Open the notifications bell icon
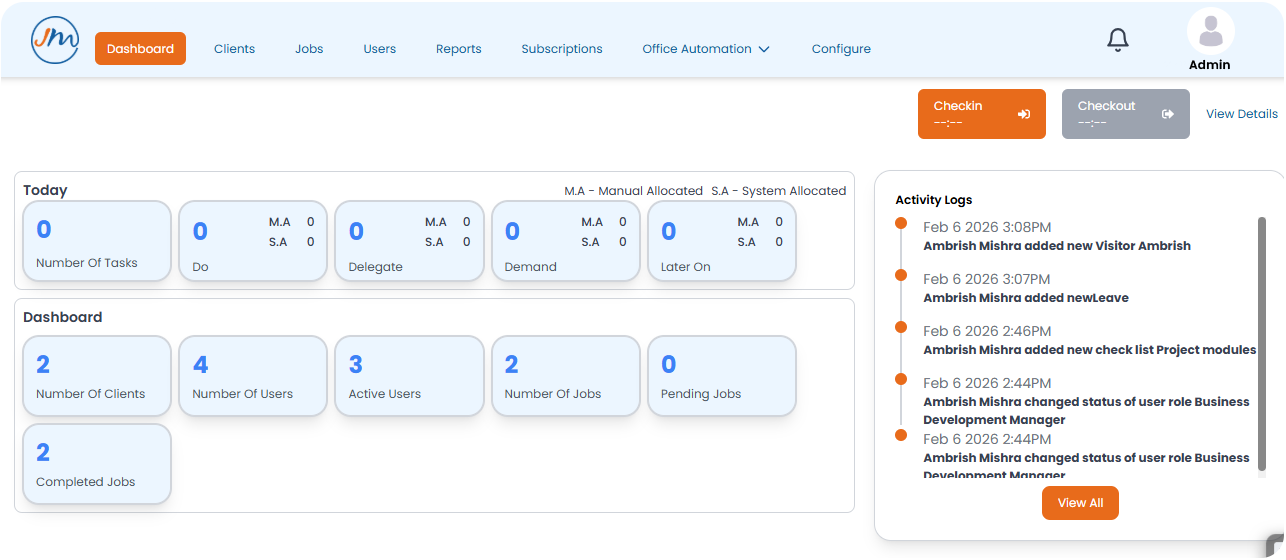The image size is (1286, 560). [x=1118, y=40]
